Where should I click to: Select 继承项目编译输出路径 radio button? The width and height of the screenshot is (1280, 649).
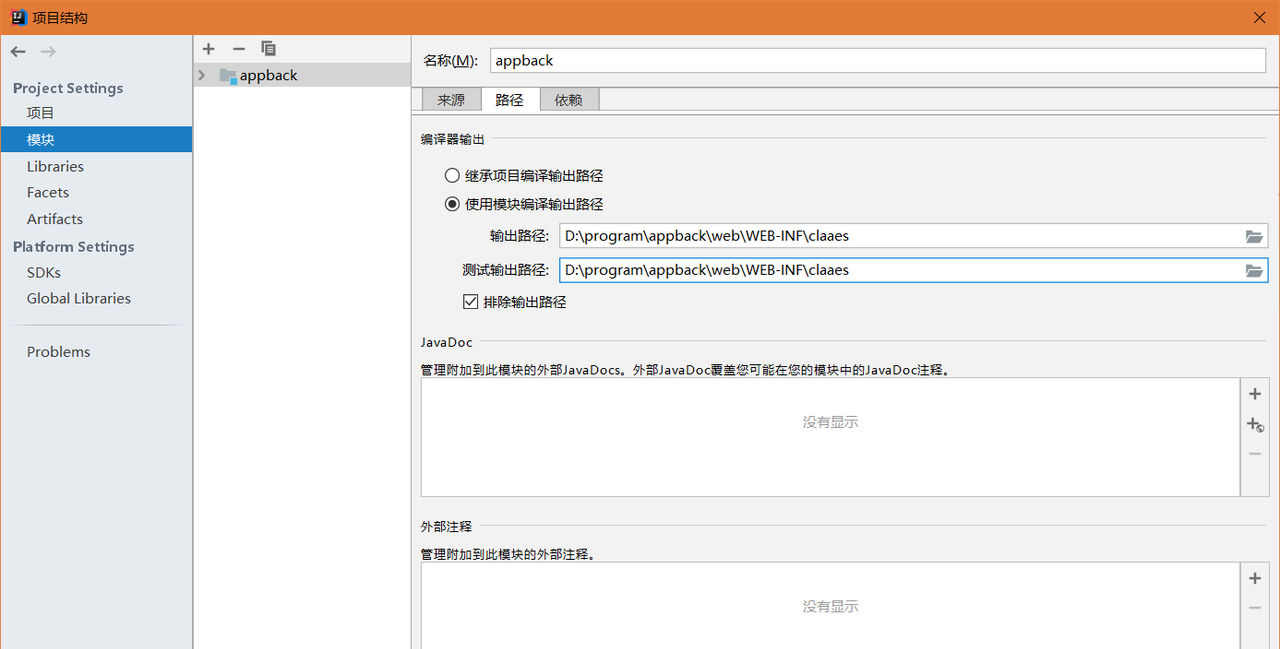pyautogui.click(x=452, y=175)
